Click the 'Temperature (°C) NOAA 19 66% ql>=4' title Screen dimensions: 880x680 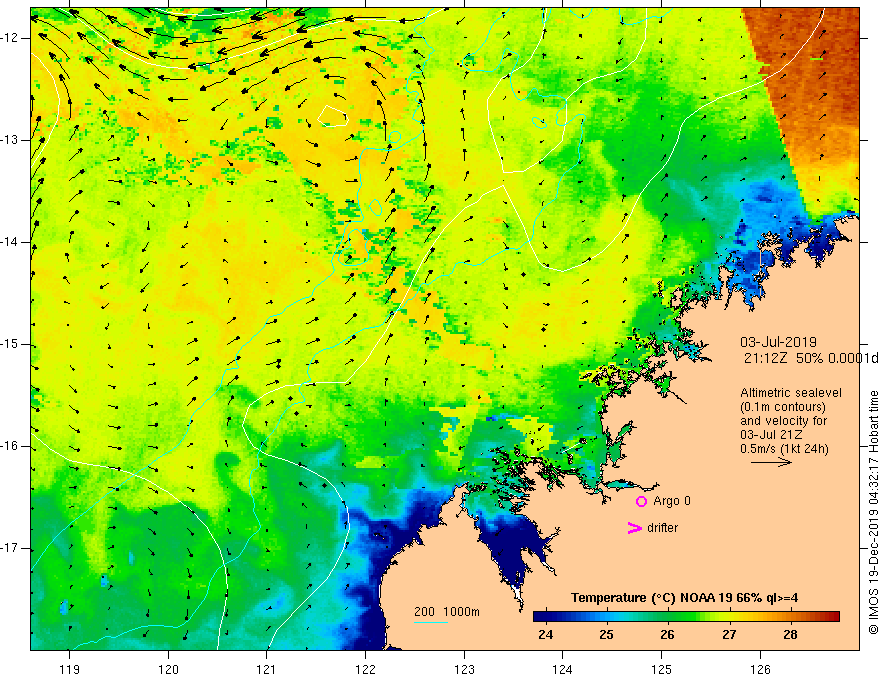[684, 598]
